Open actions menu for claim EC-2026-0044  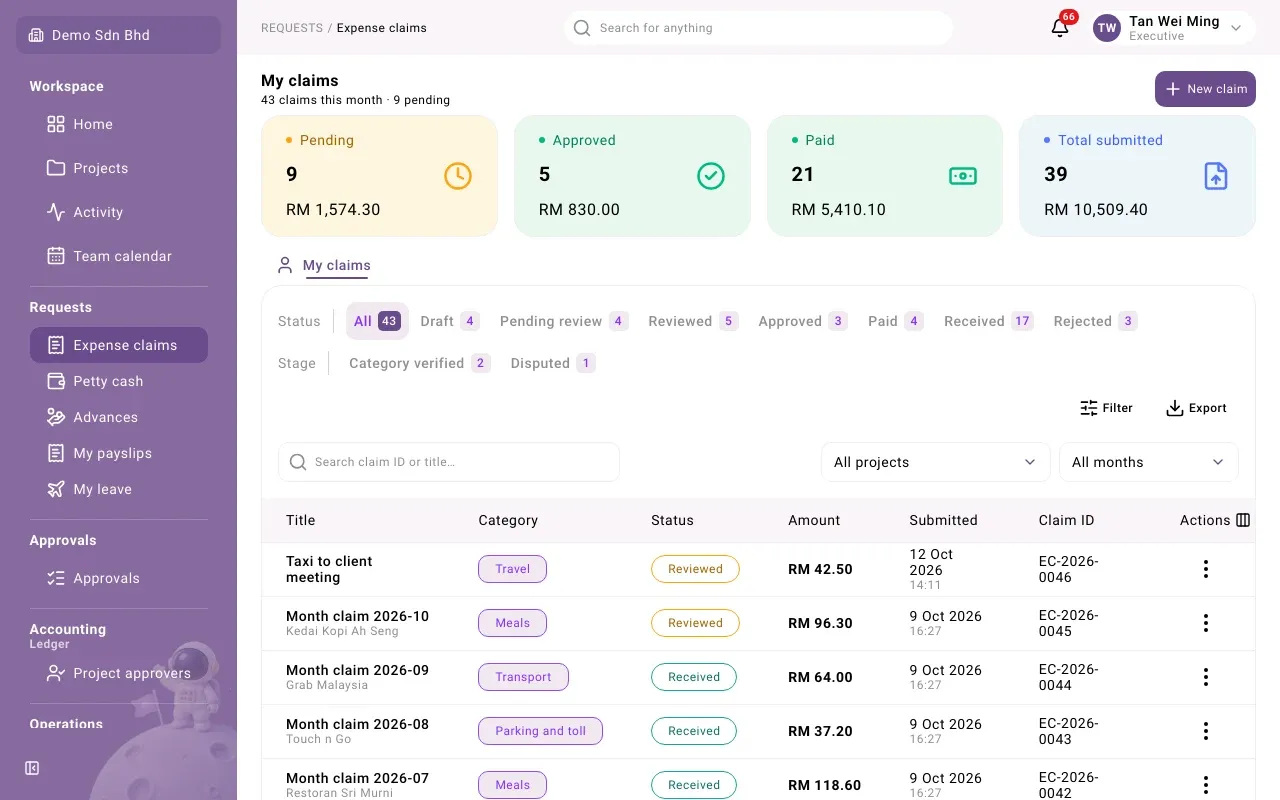point(1206,677)
